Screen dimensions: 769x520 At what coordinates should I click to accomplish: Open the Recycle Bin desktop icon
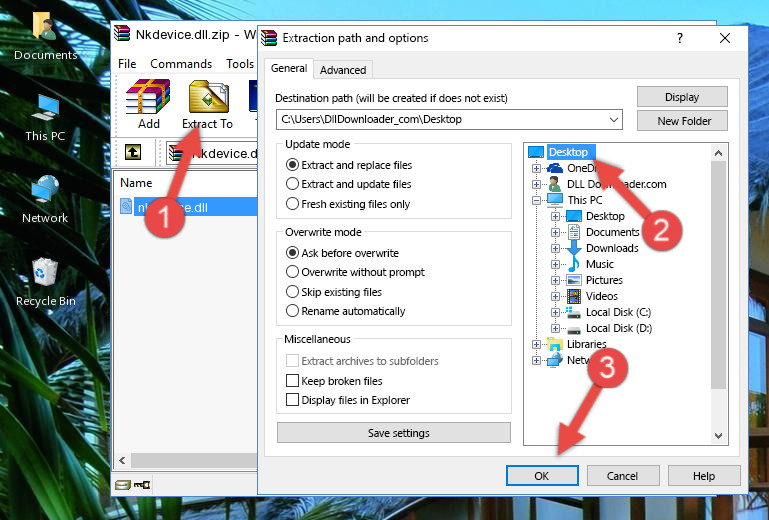click(x=45, y=282)
